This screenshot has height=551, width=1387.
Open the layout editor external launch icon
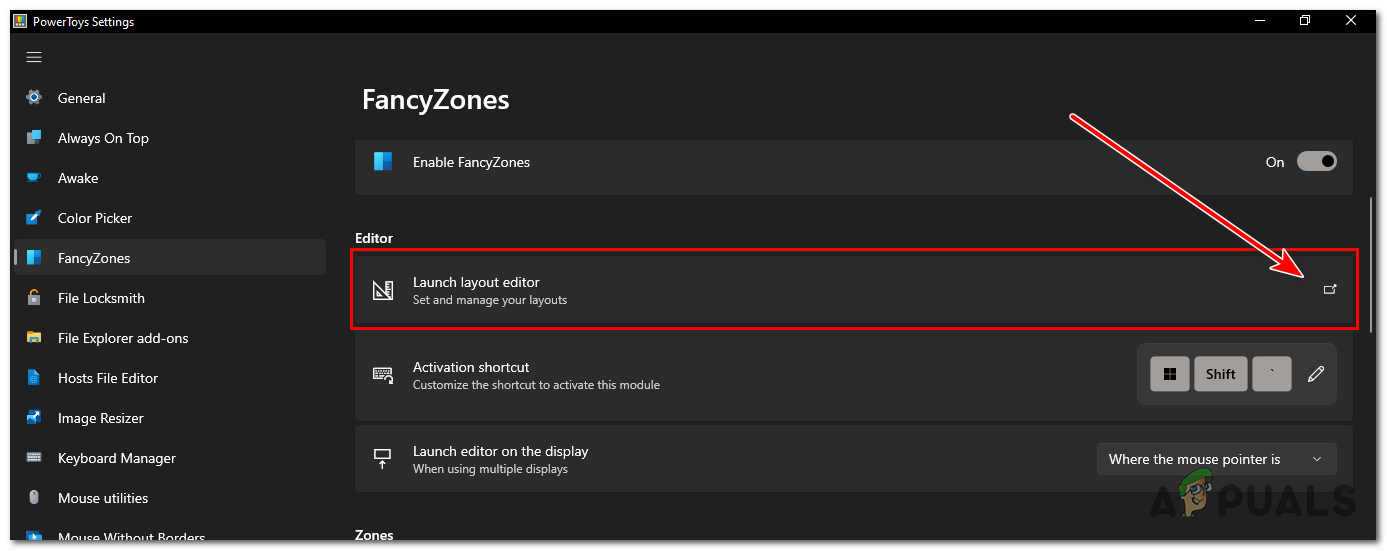click(1330, 290)
